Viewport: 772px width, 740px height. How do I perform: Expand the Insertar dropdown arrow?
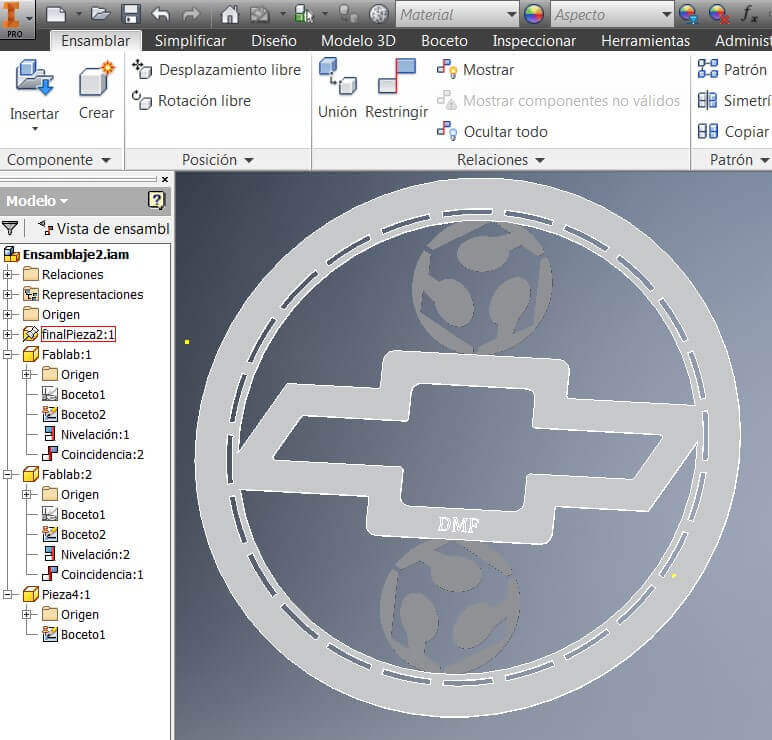click(x=35, y=129)
